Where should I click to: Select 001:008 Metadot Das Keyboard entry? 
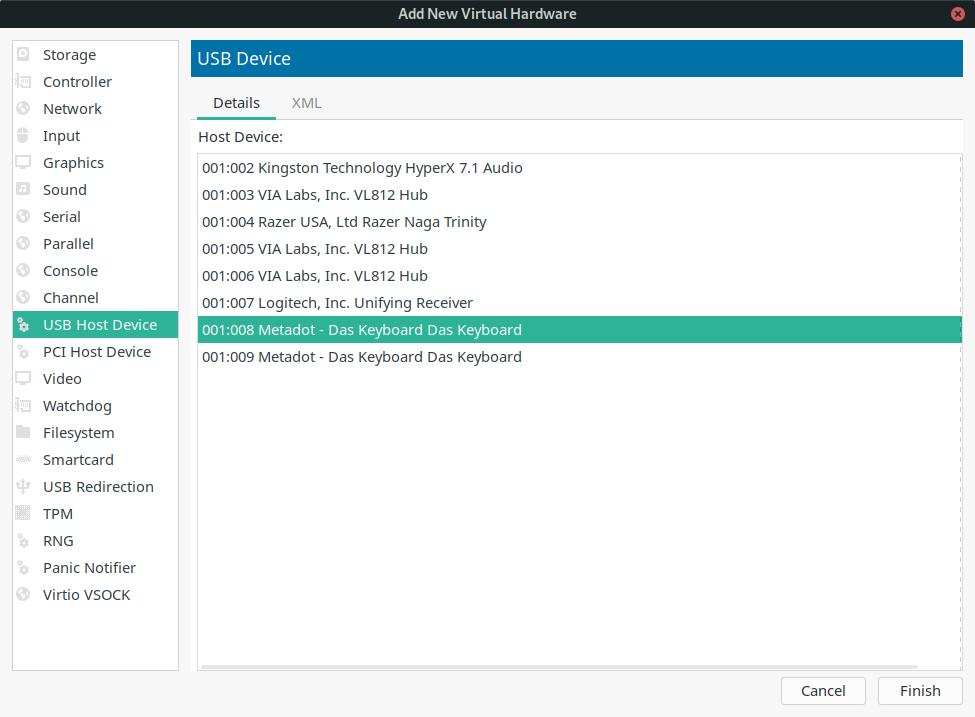(x=580, y=330)
